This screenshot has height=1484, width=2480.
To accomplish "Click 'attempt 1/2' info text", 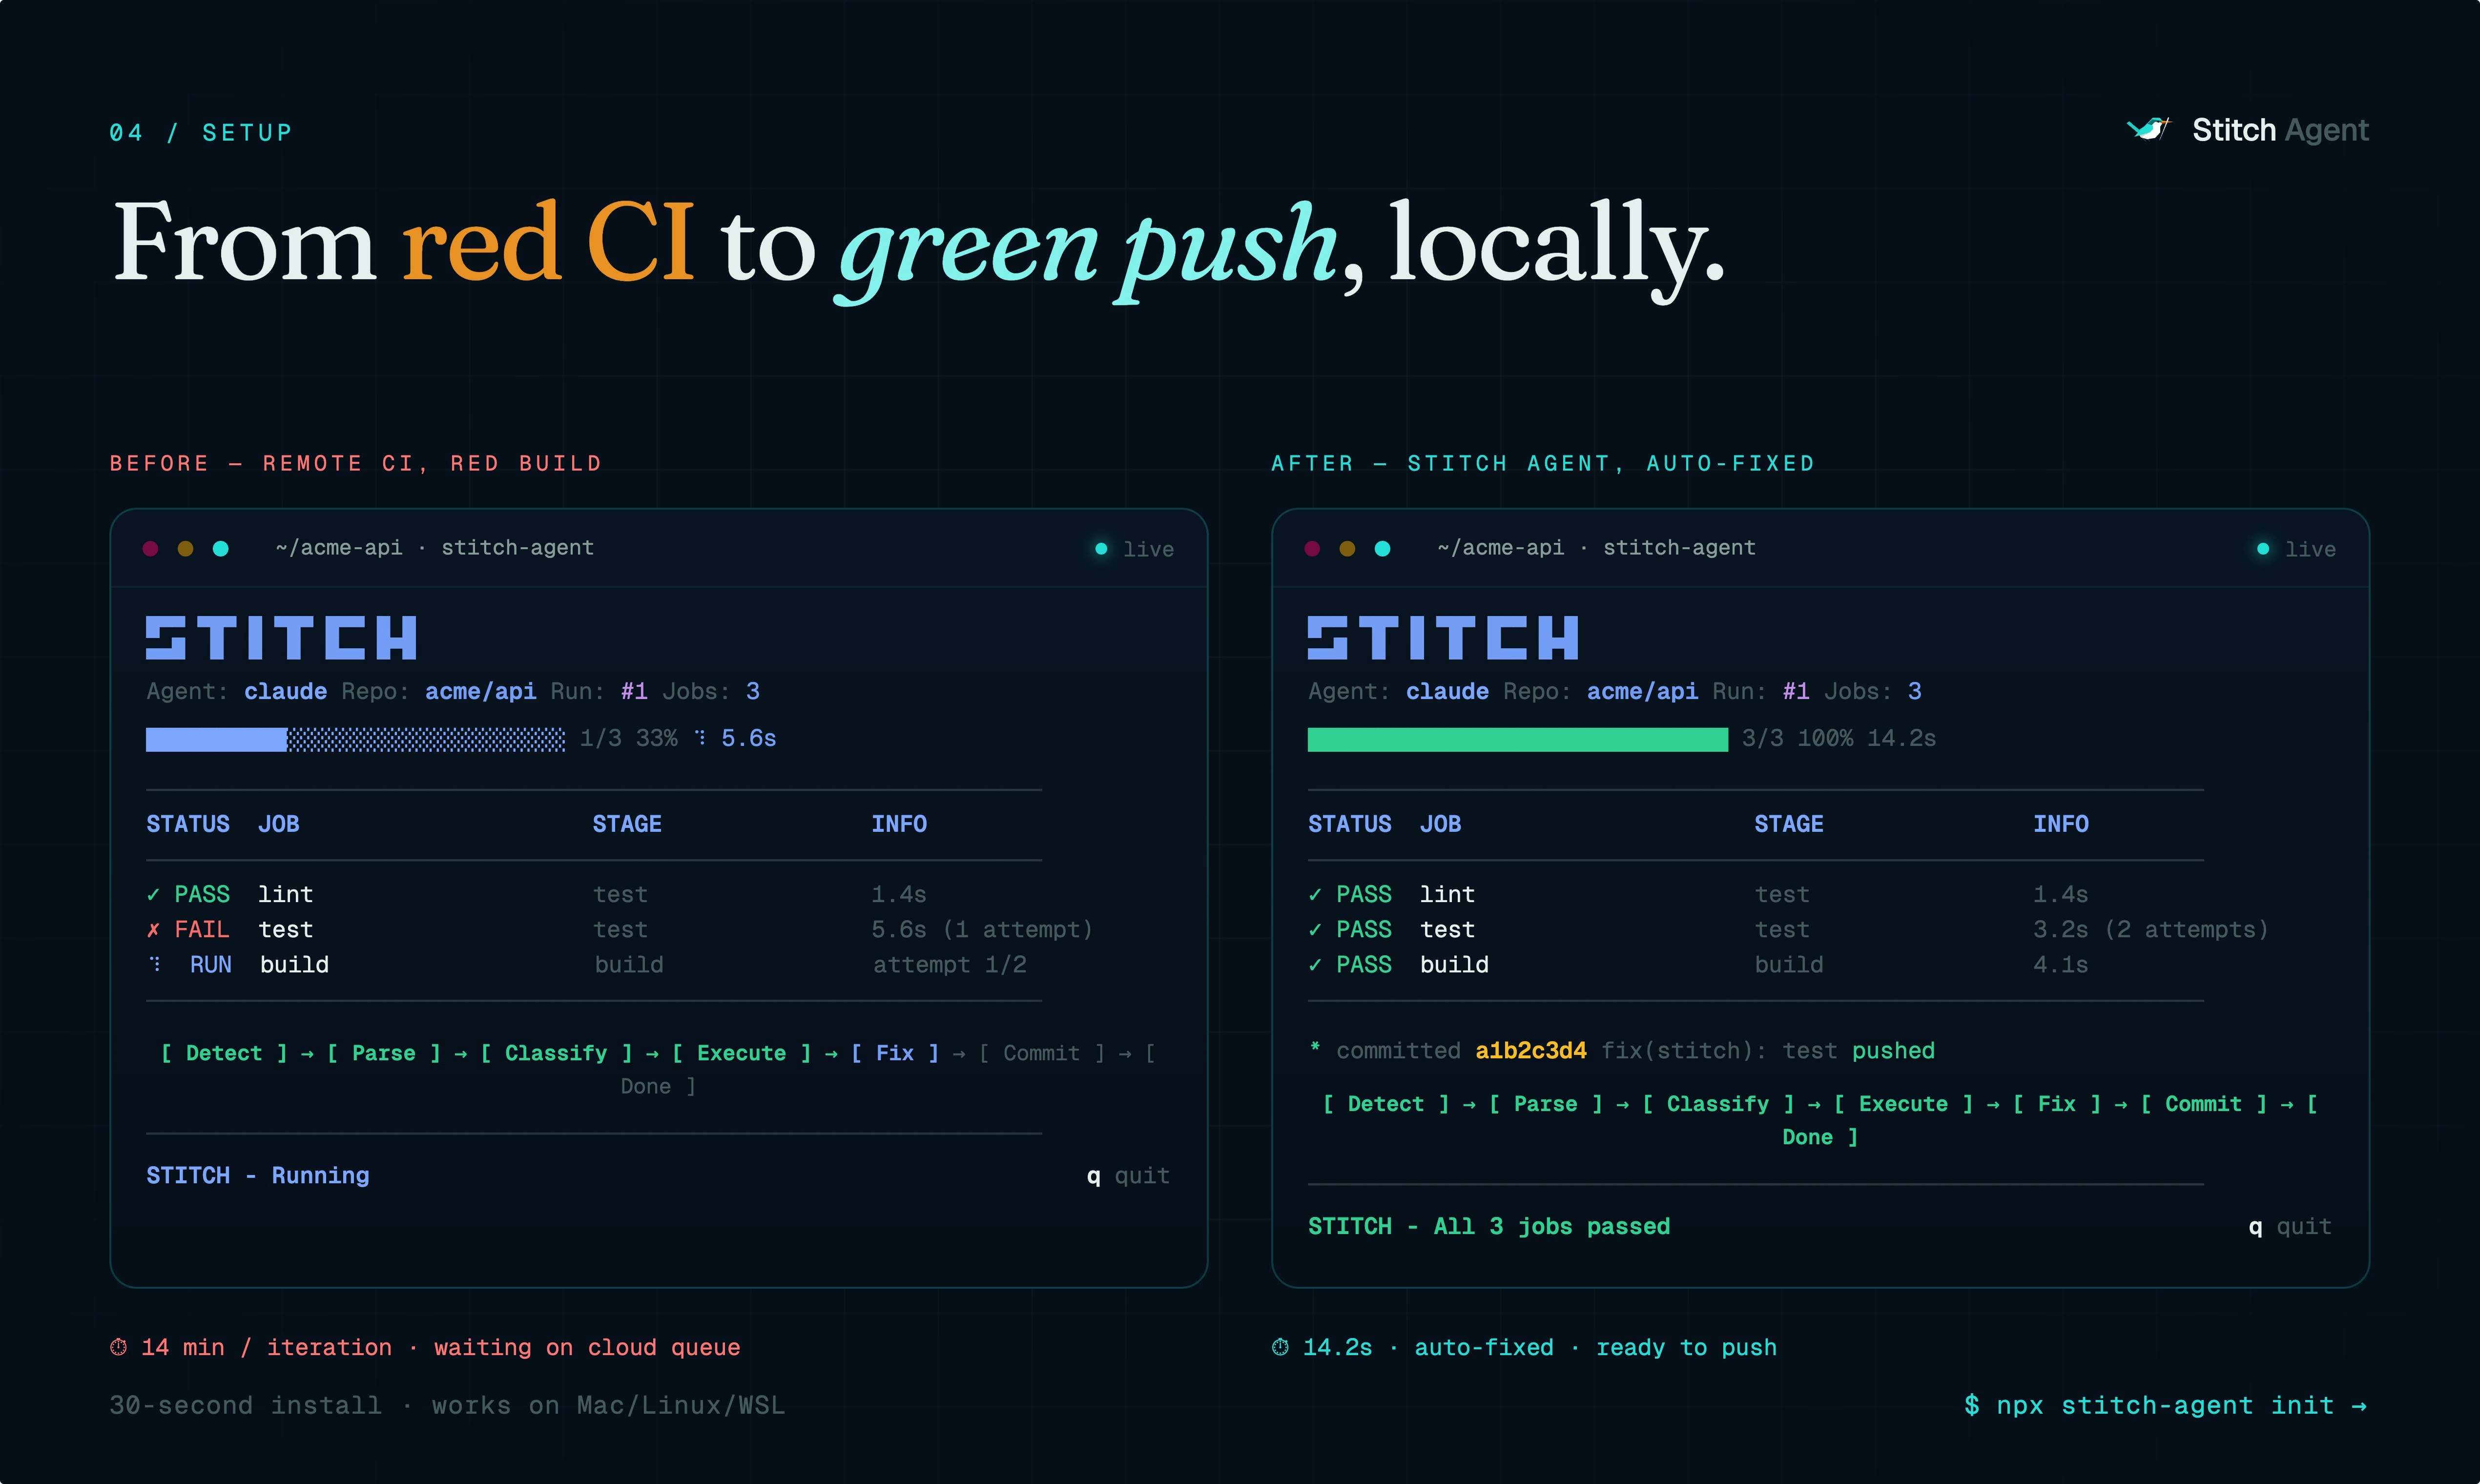I will [x=950, y=965].
